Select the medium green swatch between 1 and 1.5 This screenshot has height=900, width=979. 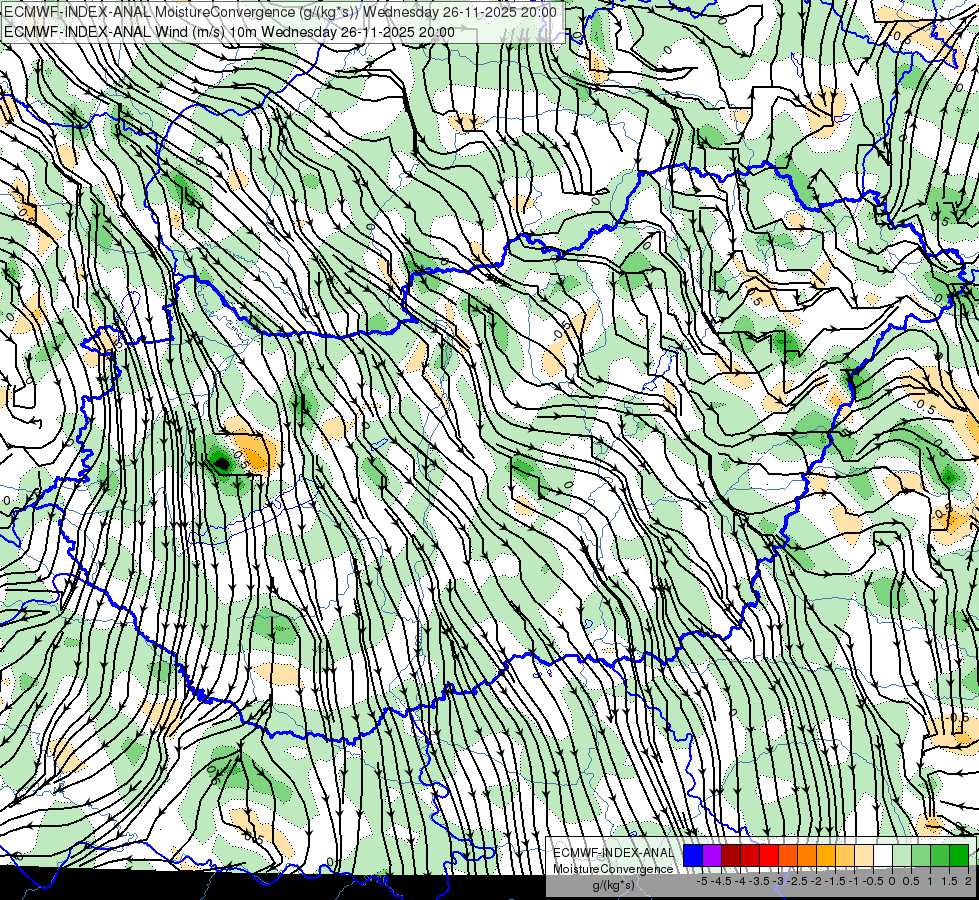coord(940,855)
